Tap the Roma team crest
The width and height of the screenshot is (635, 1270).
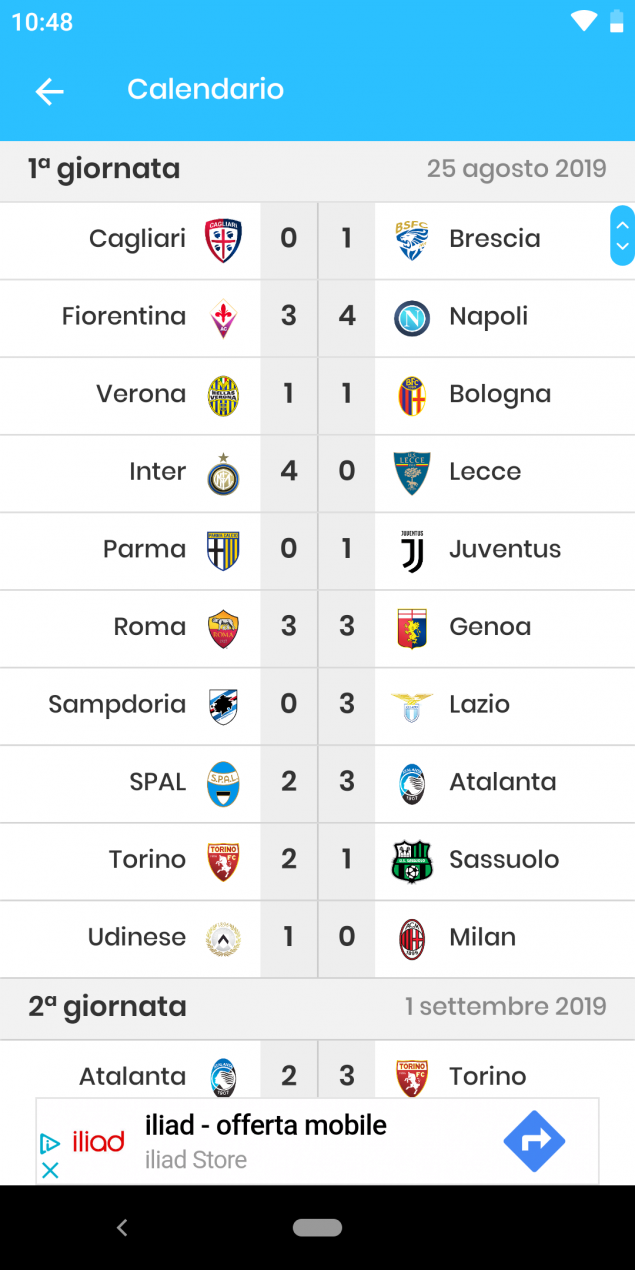click(223, 627)
